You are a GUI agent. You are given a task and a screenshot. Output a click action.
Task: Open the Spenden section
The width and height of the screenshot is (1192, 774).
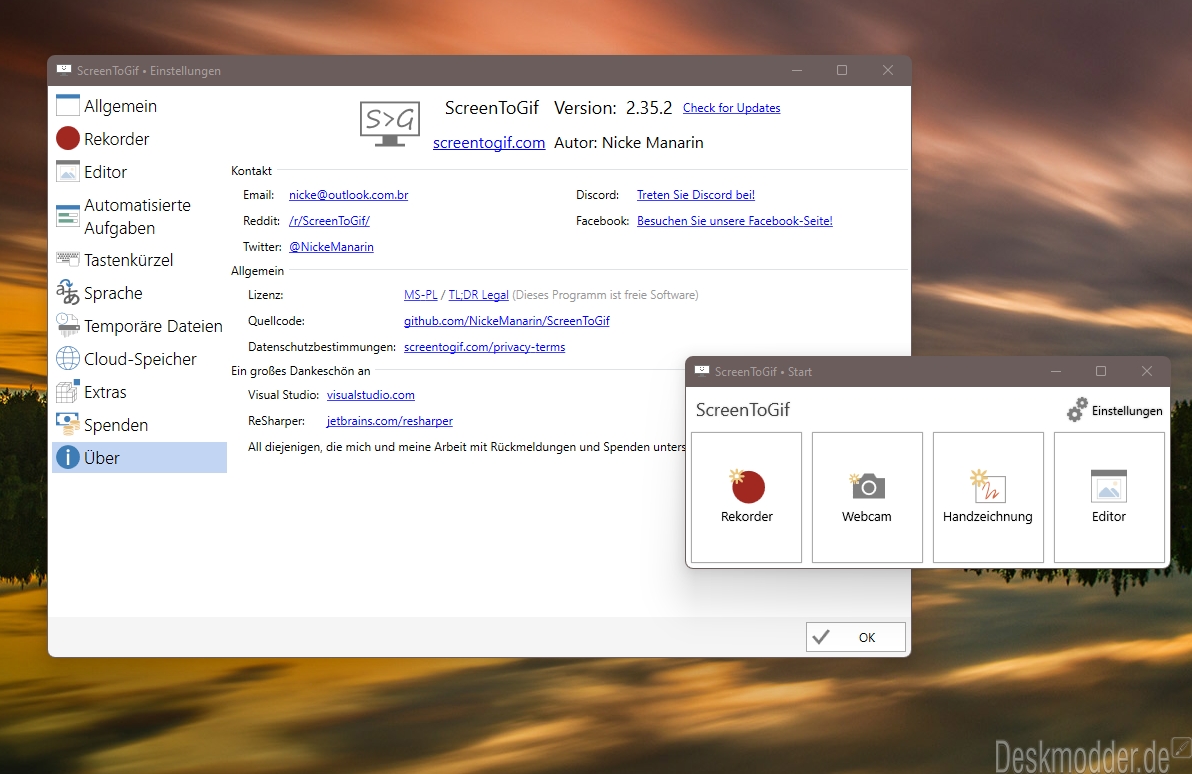point(115,425)
